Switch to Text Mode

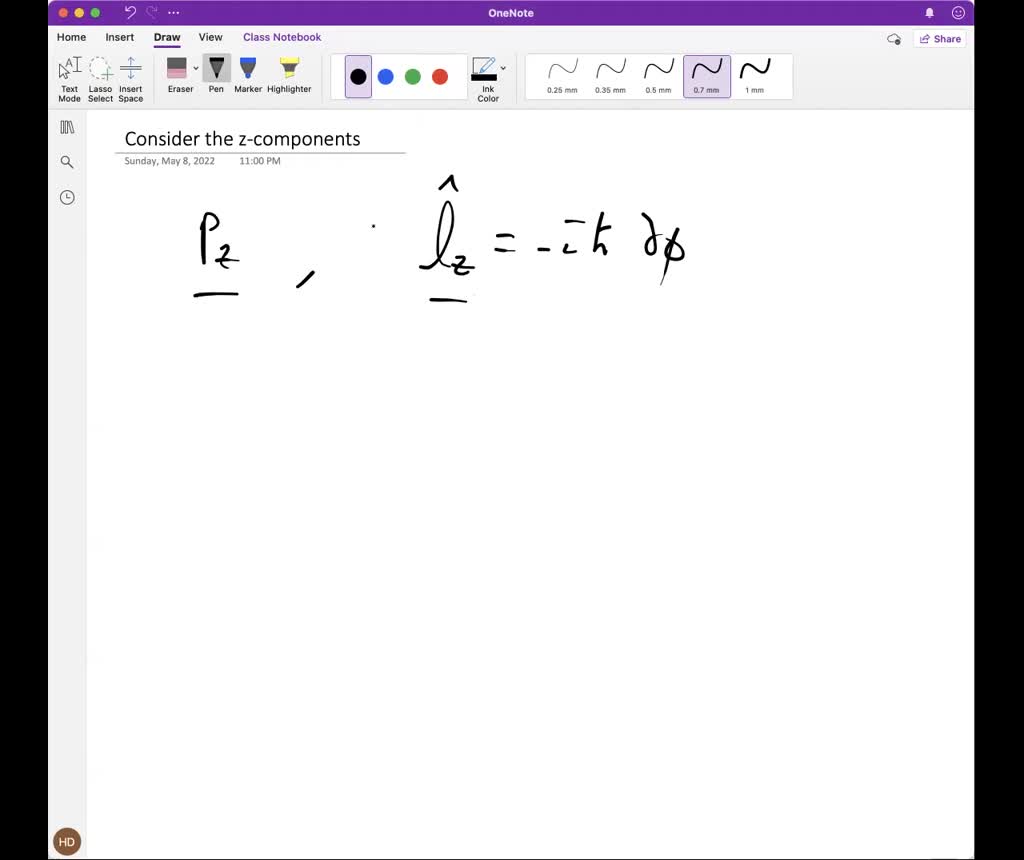pos(69,78)
